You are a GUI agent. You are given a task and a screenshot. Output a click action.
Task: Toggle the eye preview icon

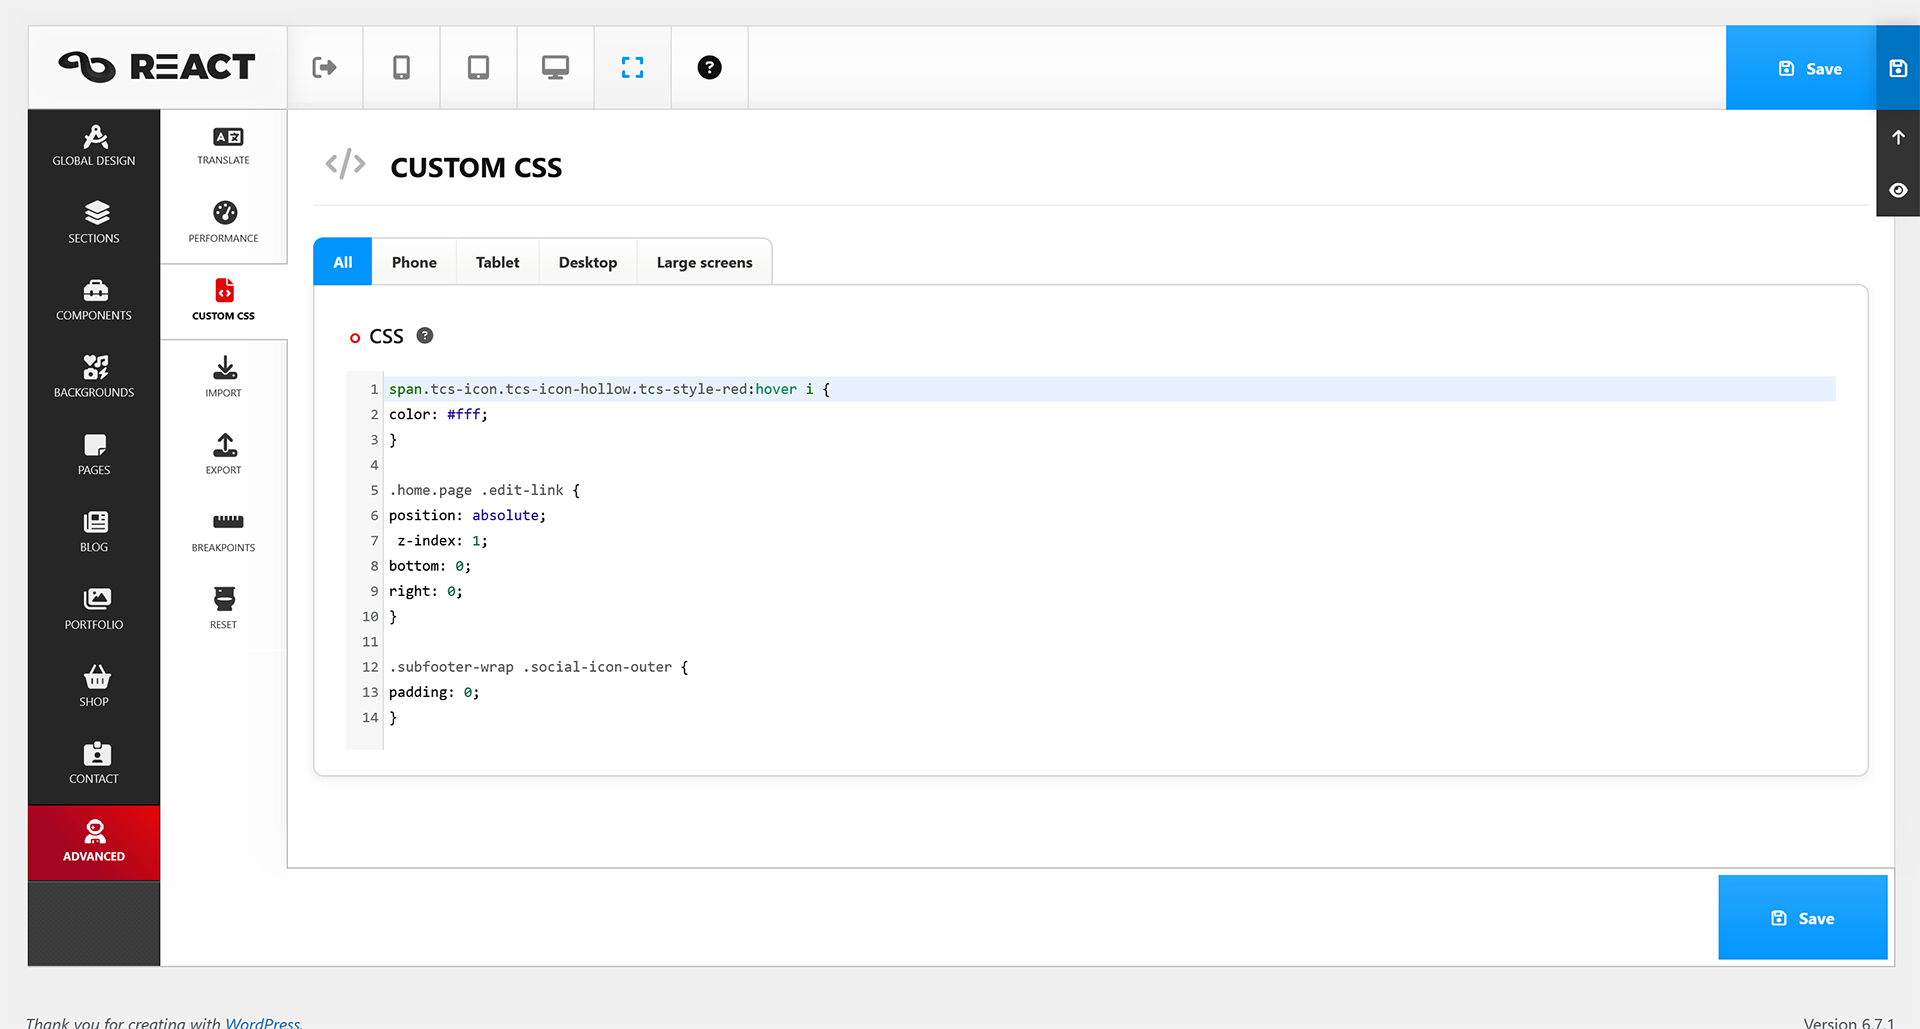pyautogui.click(x=1898, y=190)
